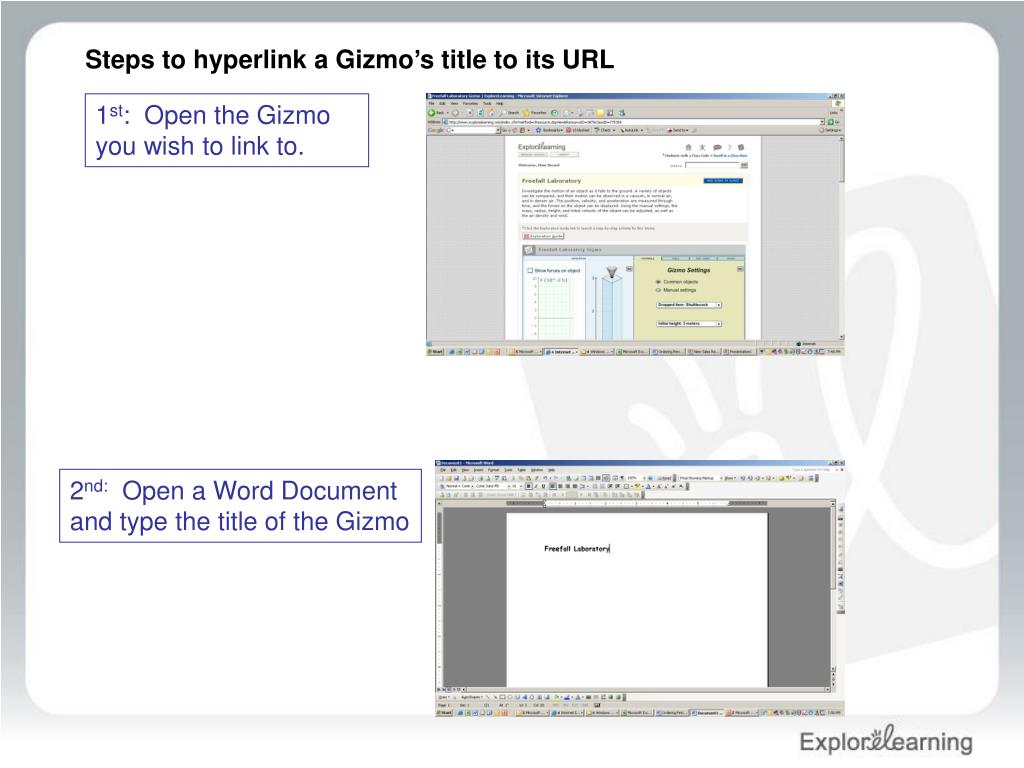Click the font color button in Word's formatting toolbar
This screenshot has width=1024, height=768.
point(648,486)
